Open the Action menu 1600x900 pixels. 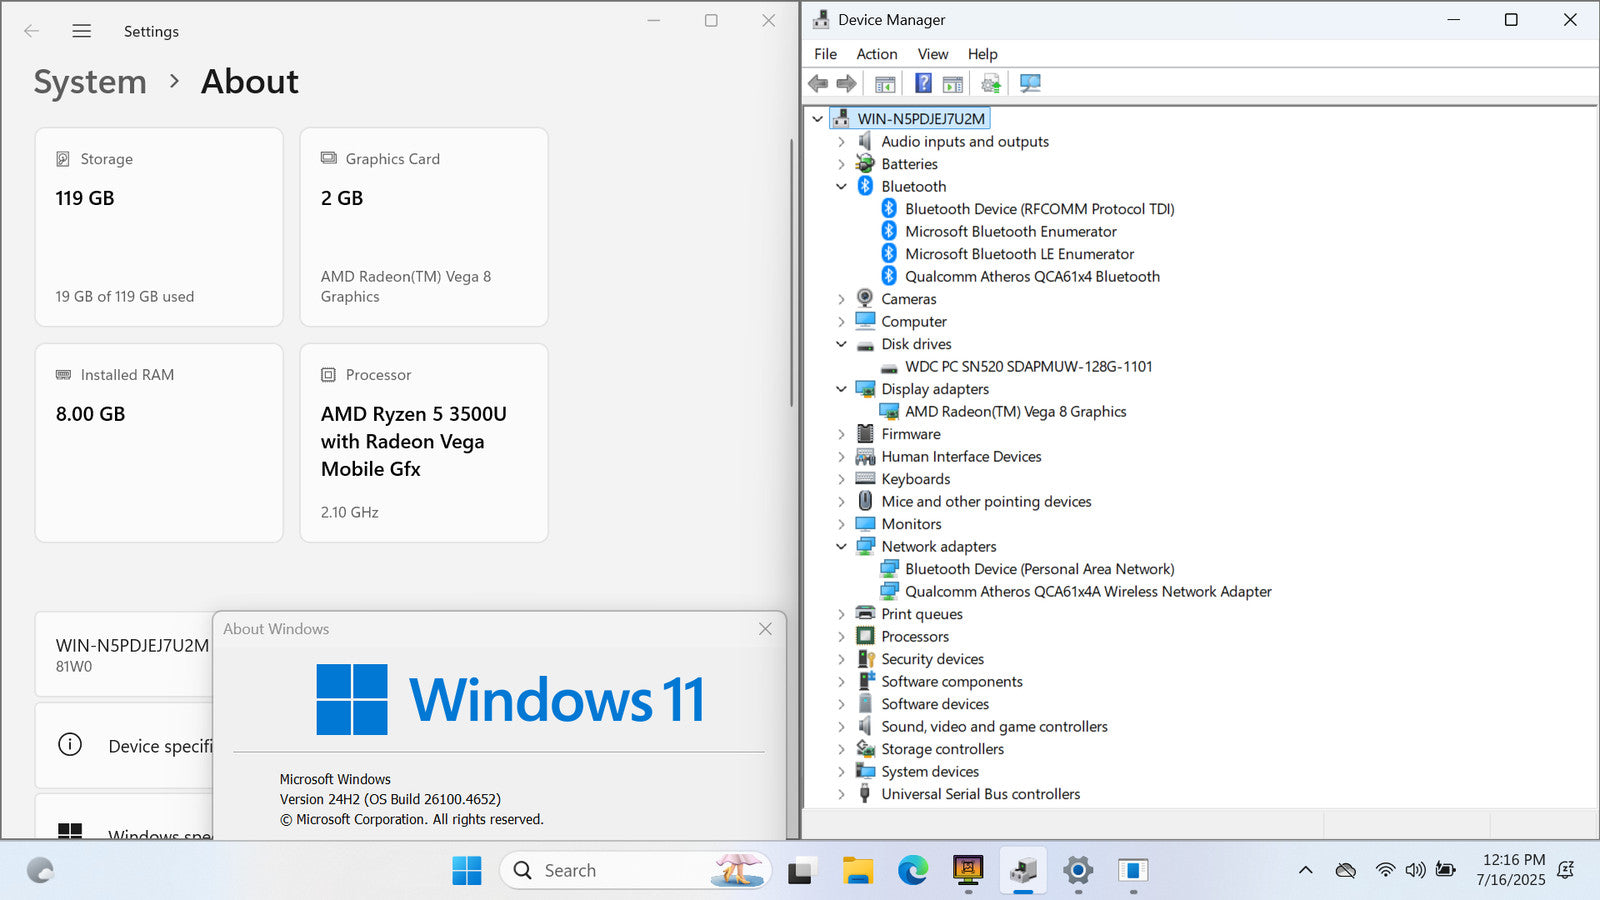click(x=876, y=54)
